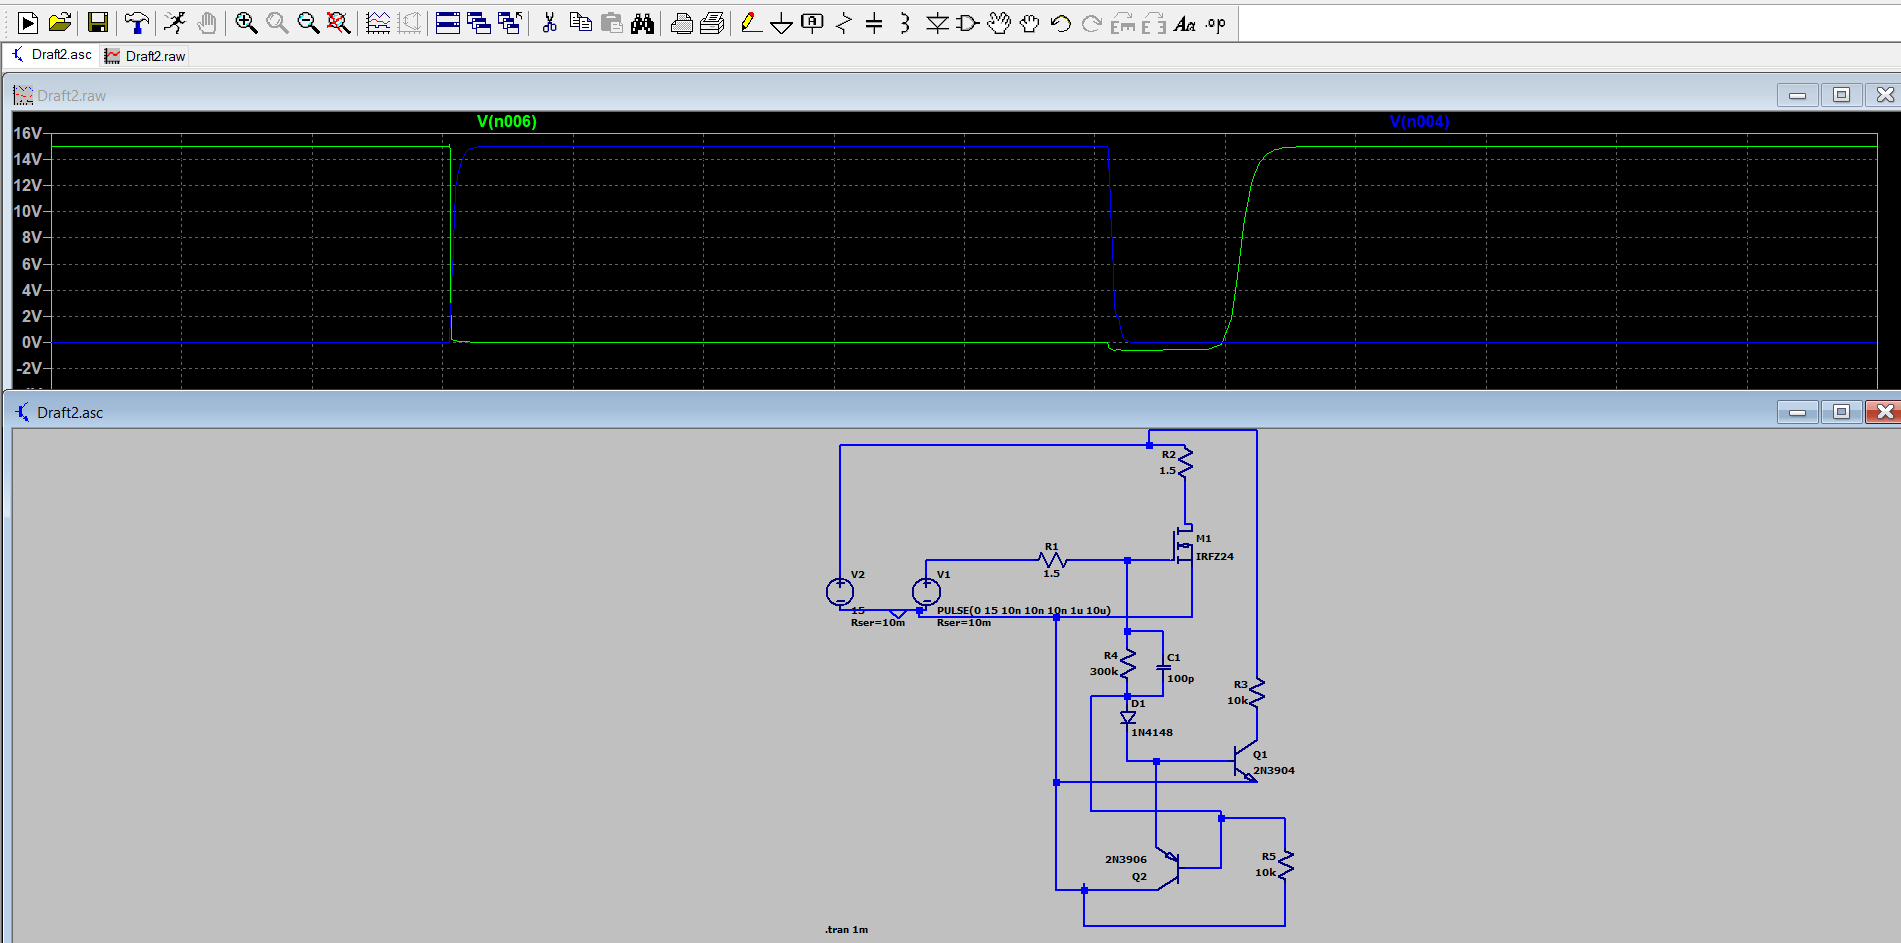Click the PULSE(0 15 10n 10n 10n 1u 10u) text
This screenshot has height=943, width=1901.
1023,610
